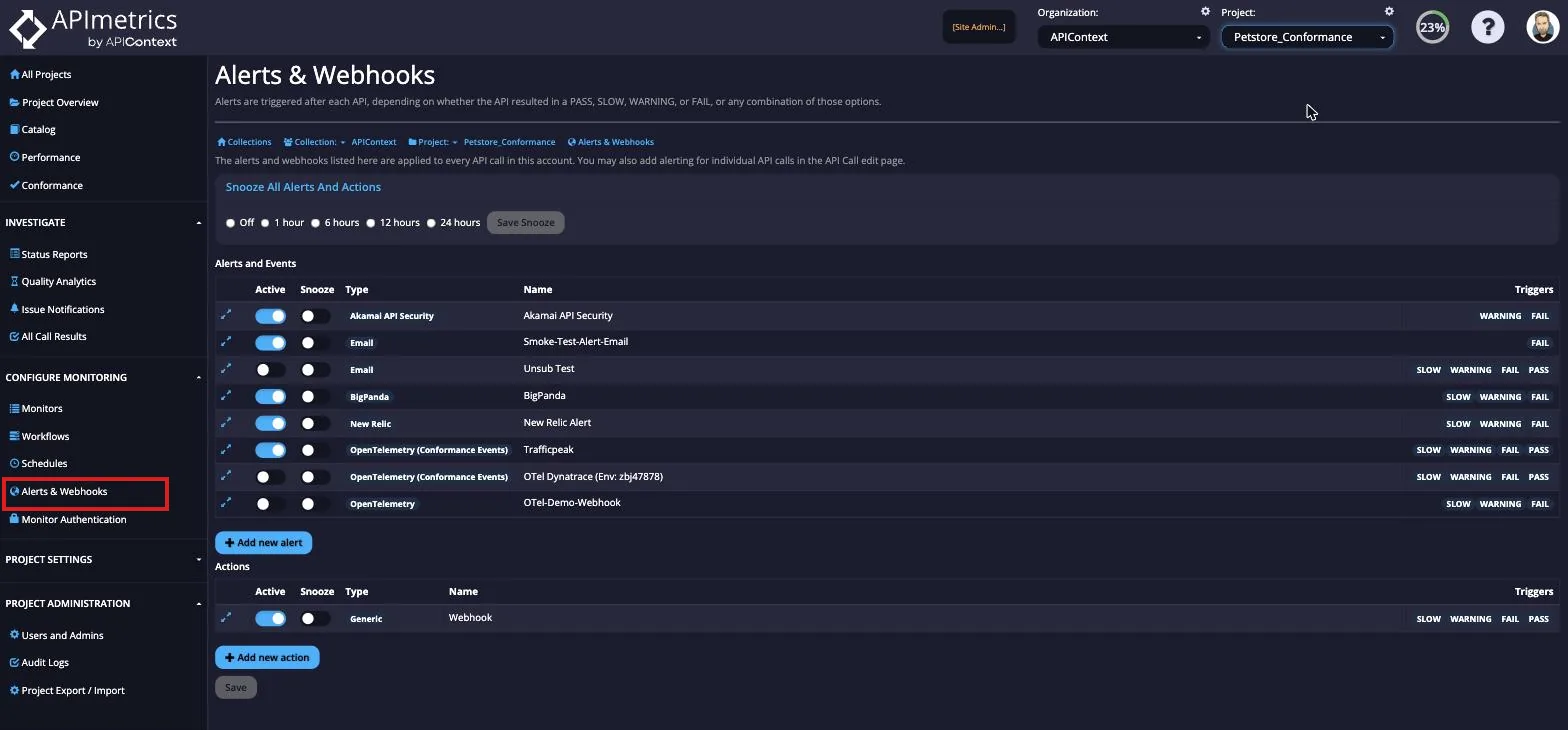Open Schedules in sidebar
Image resolution: width=1568 pixels, height=730 pixels.
[x=38, y=463]
